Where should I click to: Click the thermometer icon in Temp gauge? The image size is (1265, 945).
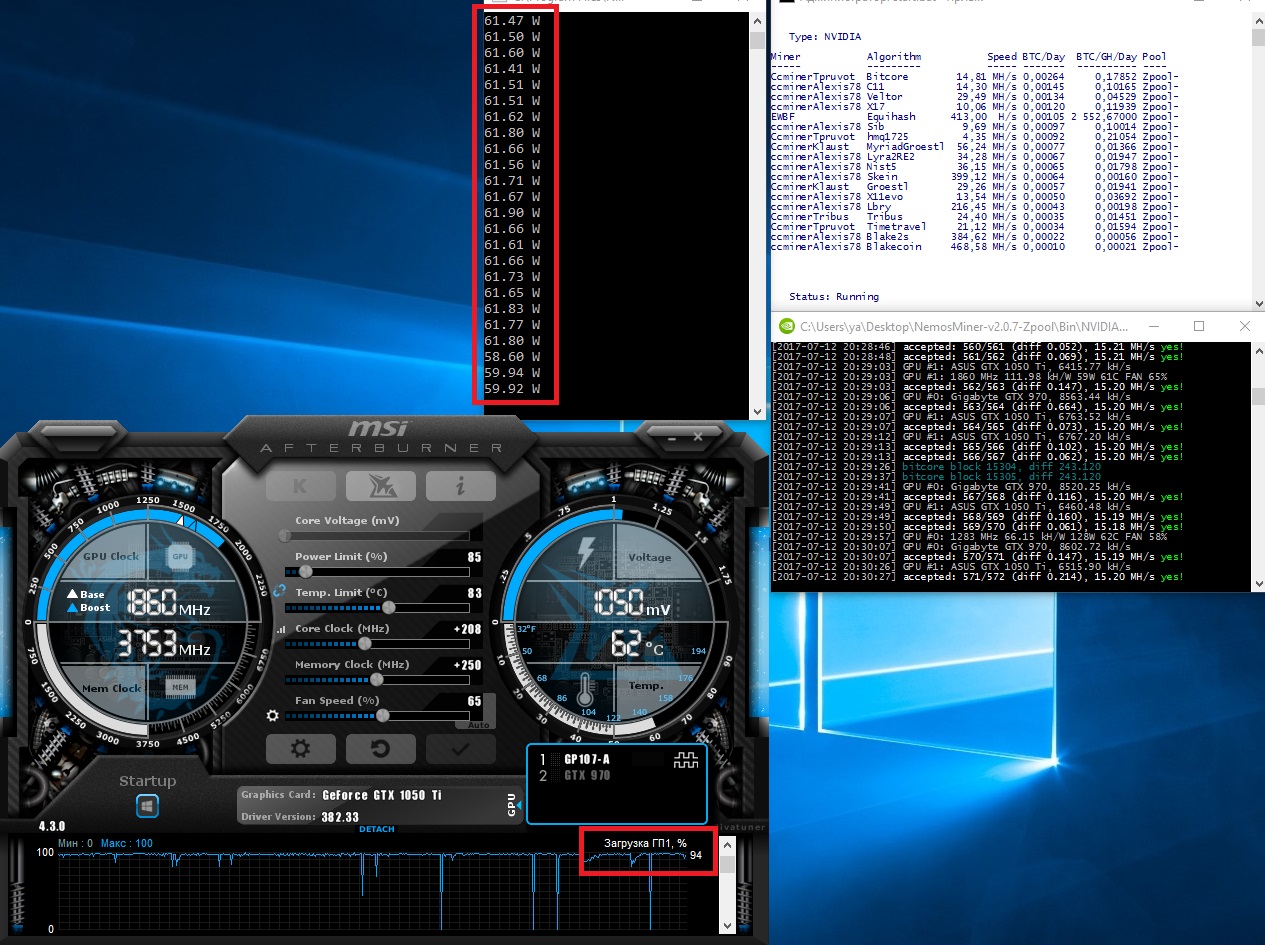[585, 690]
